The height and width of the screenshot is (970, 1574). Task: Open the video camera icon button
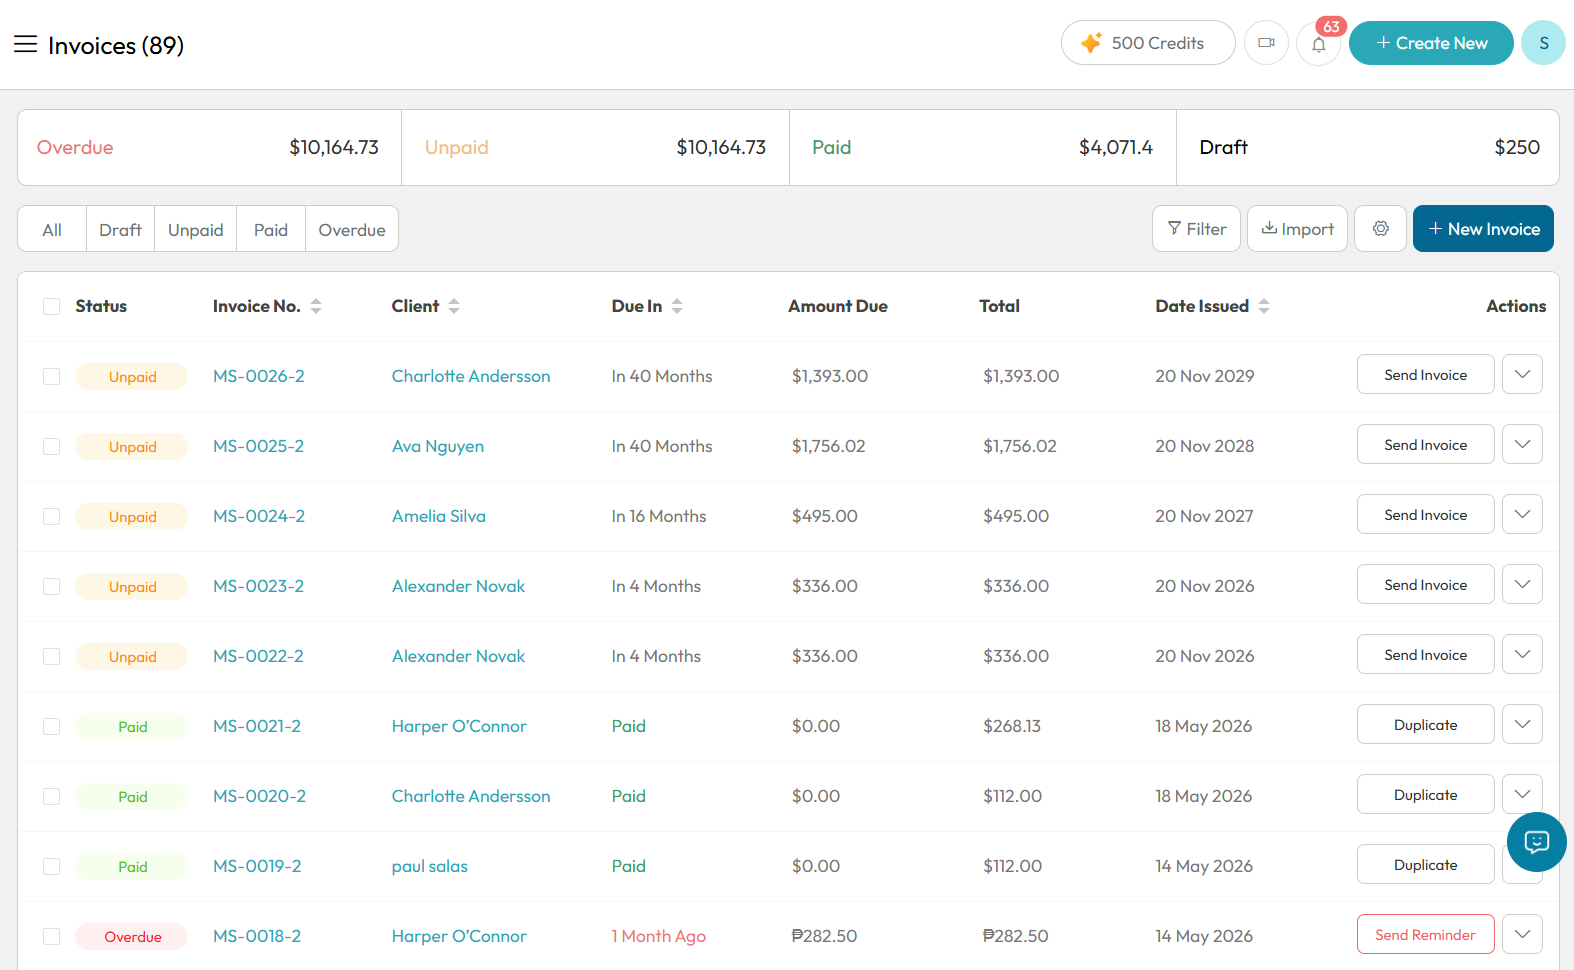[x=1266, y=43]
